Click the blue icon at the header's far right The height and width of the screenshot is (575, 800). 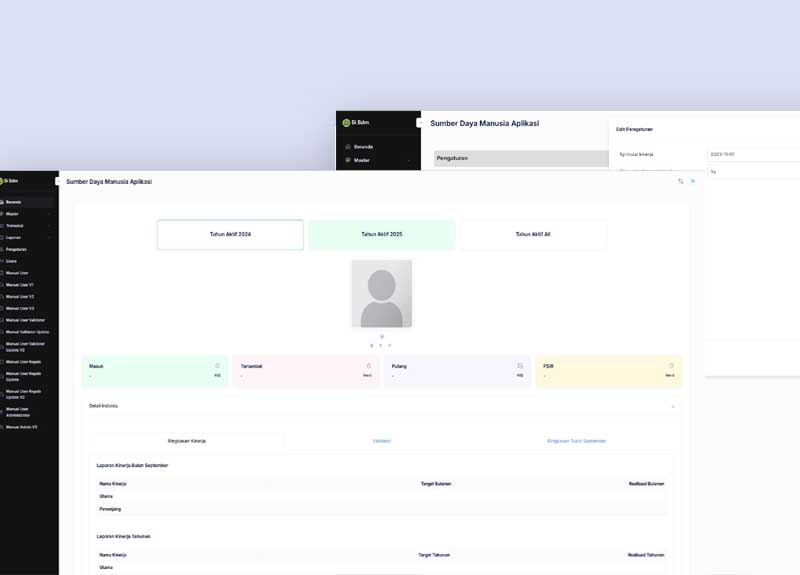point(692,181)
